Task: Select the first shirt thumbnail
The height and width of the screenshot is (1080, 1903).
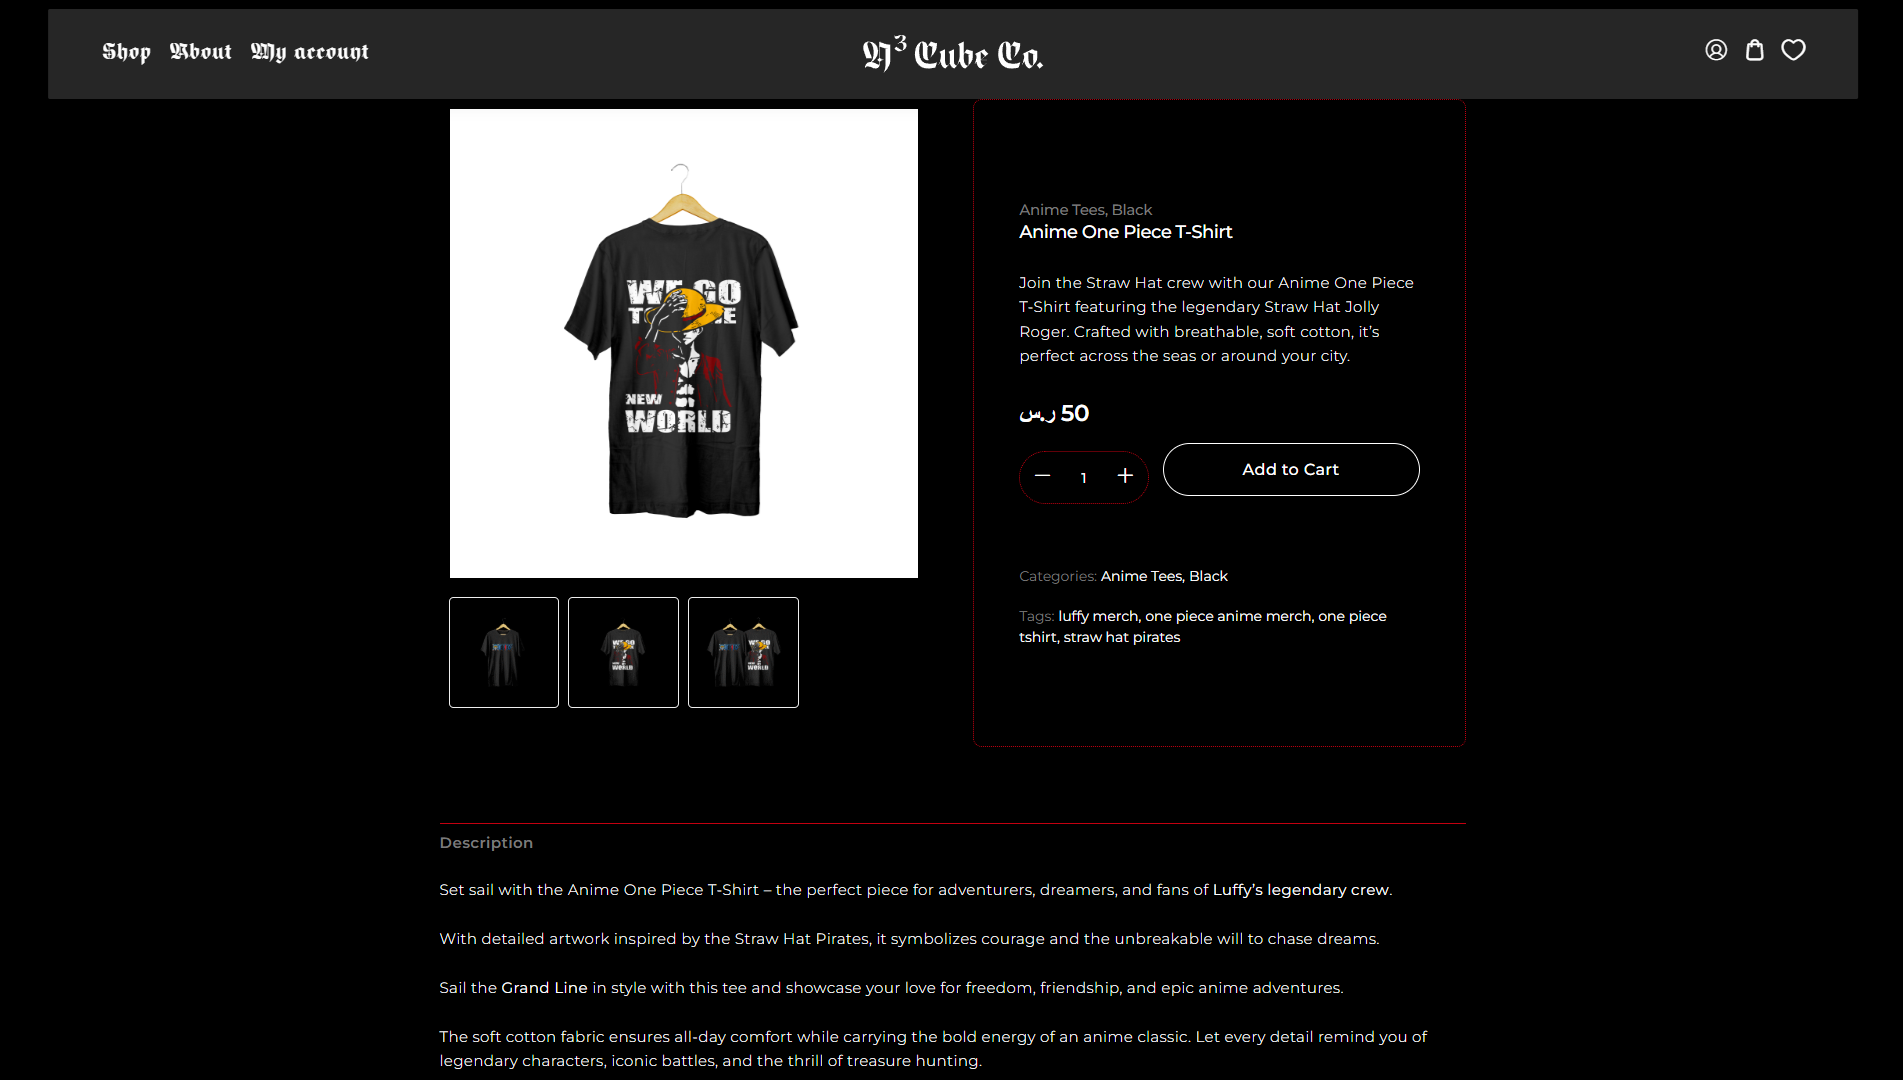Action: tap(504, 652)
